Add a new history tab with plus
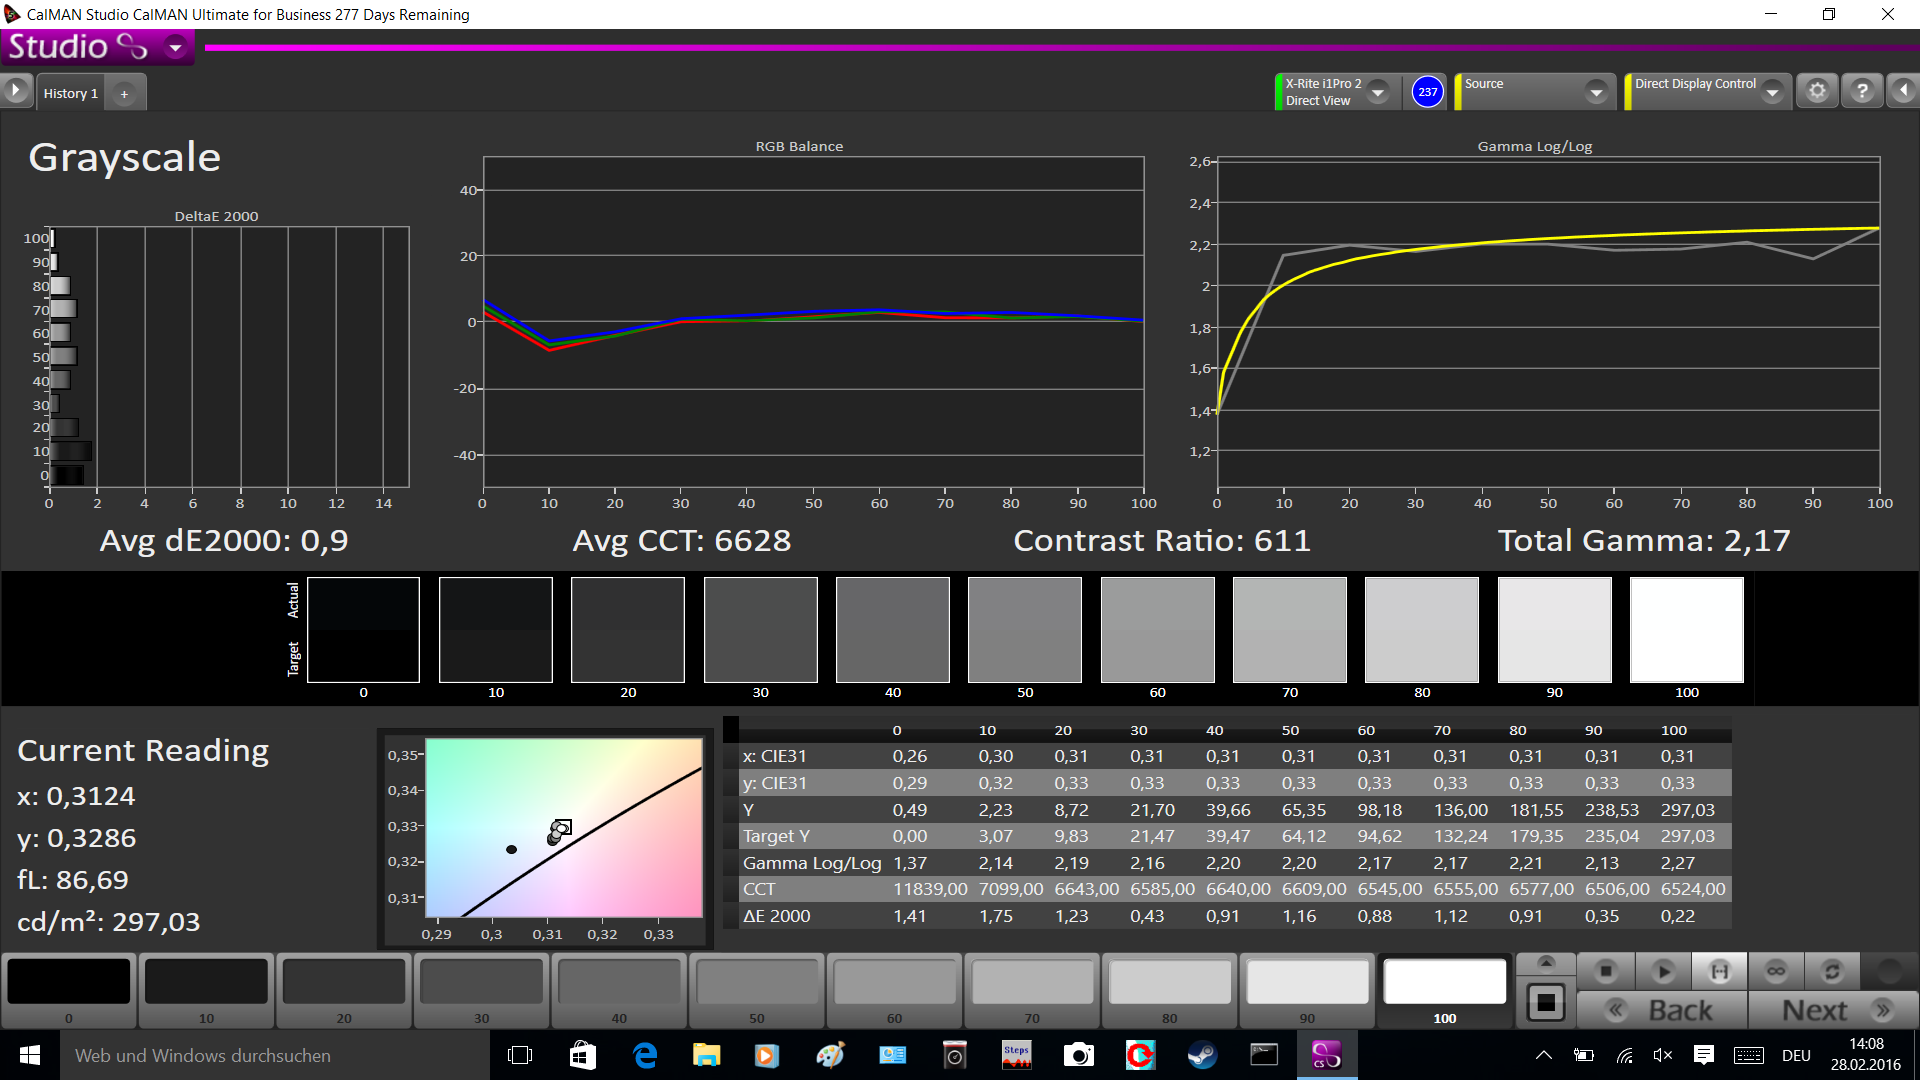1920x1080 pixels. point(124,93)
